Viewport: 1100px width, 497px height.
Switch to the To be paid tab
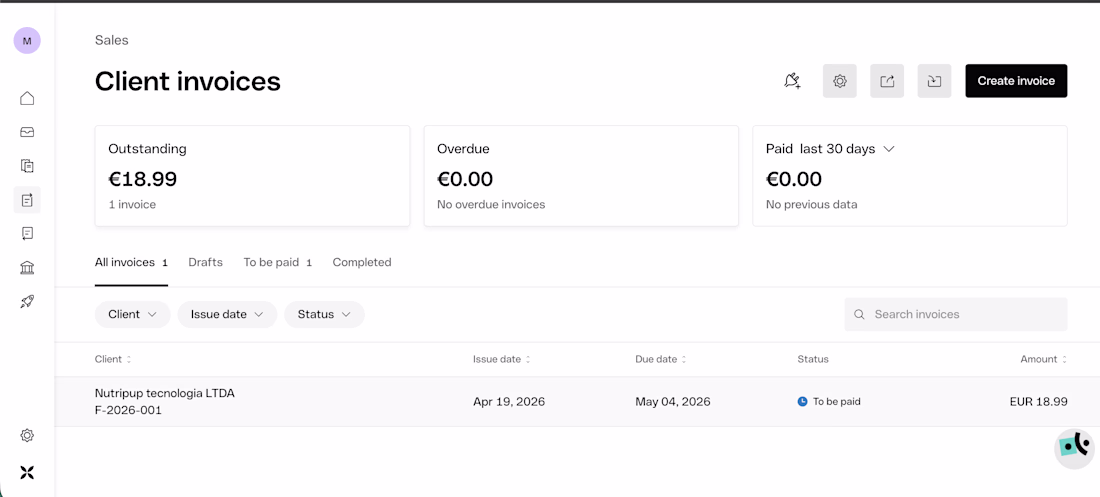[271, 262]
